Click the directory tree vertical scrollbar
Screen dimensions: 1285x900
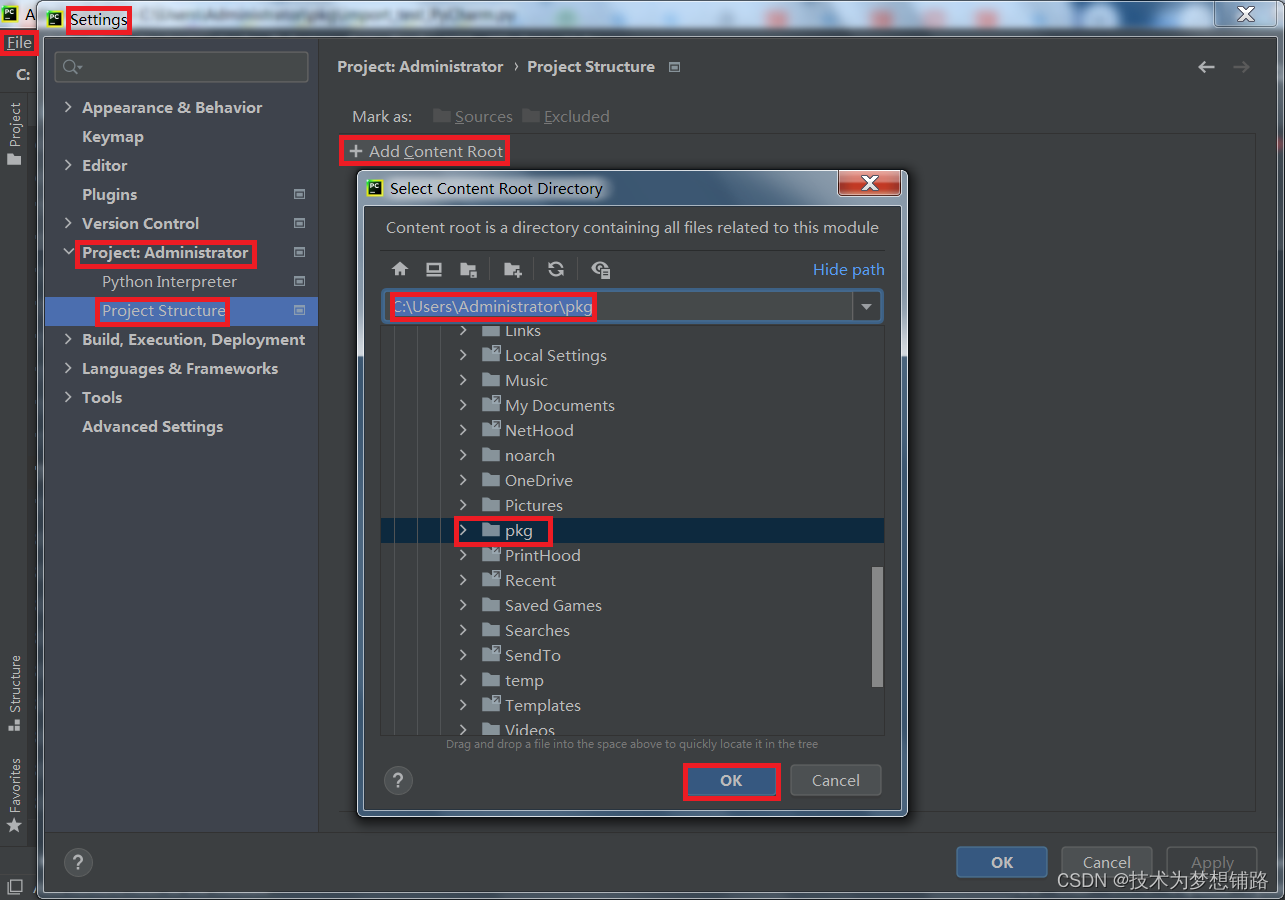click(x=877, y=626)
